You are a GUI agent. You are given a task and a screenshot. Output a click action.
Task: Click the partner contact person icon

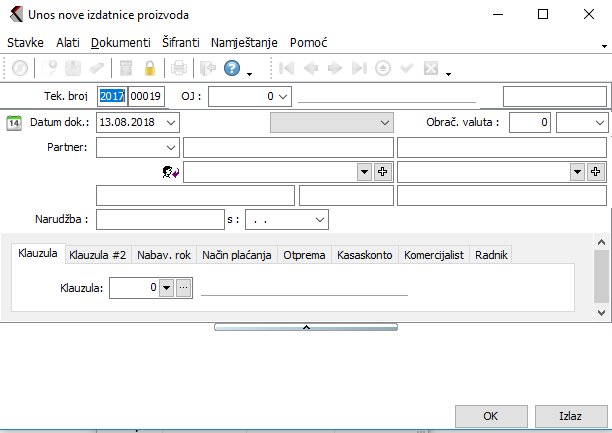coord(170,172)
